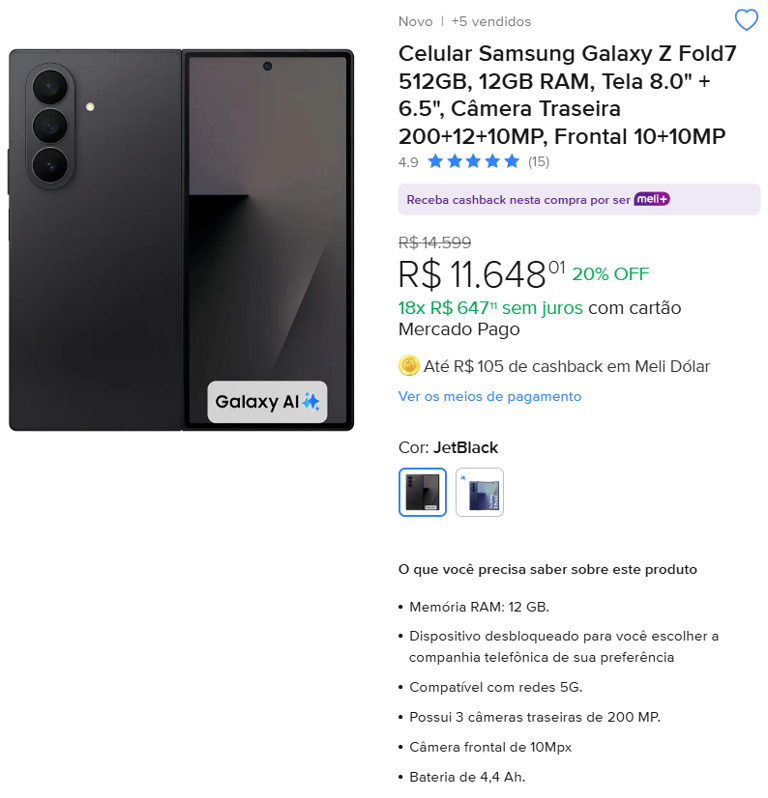Click the R$ 11.648 current price

coord(481,274)
